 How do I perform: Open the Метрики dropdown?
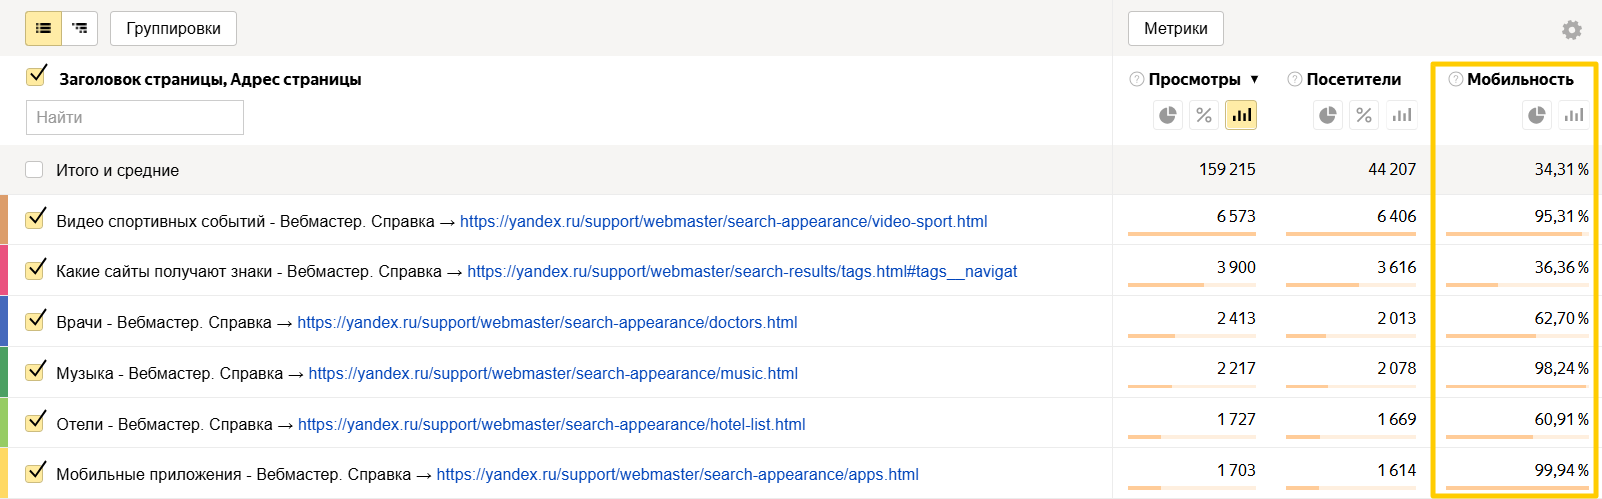(1175, 29)
